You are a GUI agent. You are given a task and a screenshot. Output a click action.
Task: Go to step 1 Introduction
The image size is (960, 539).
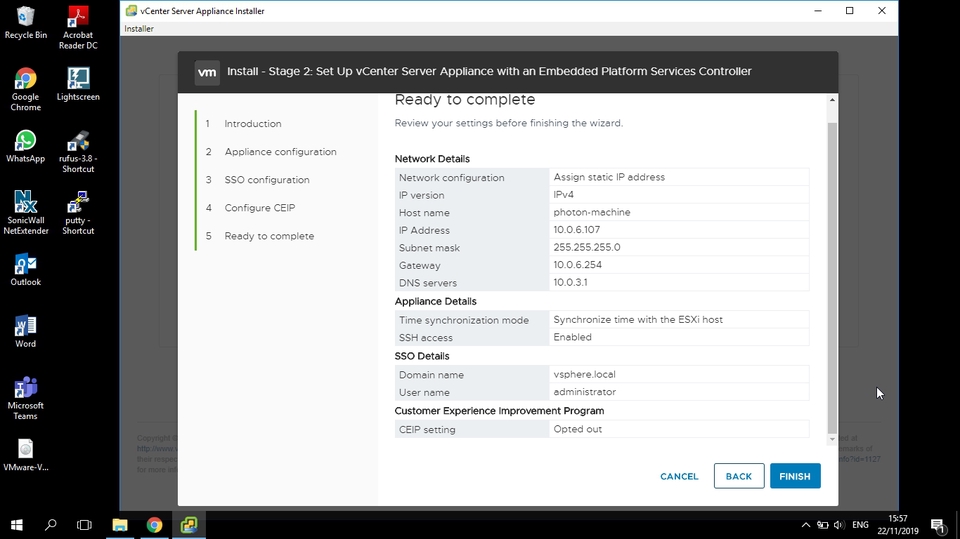[x=252, y=124]
